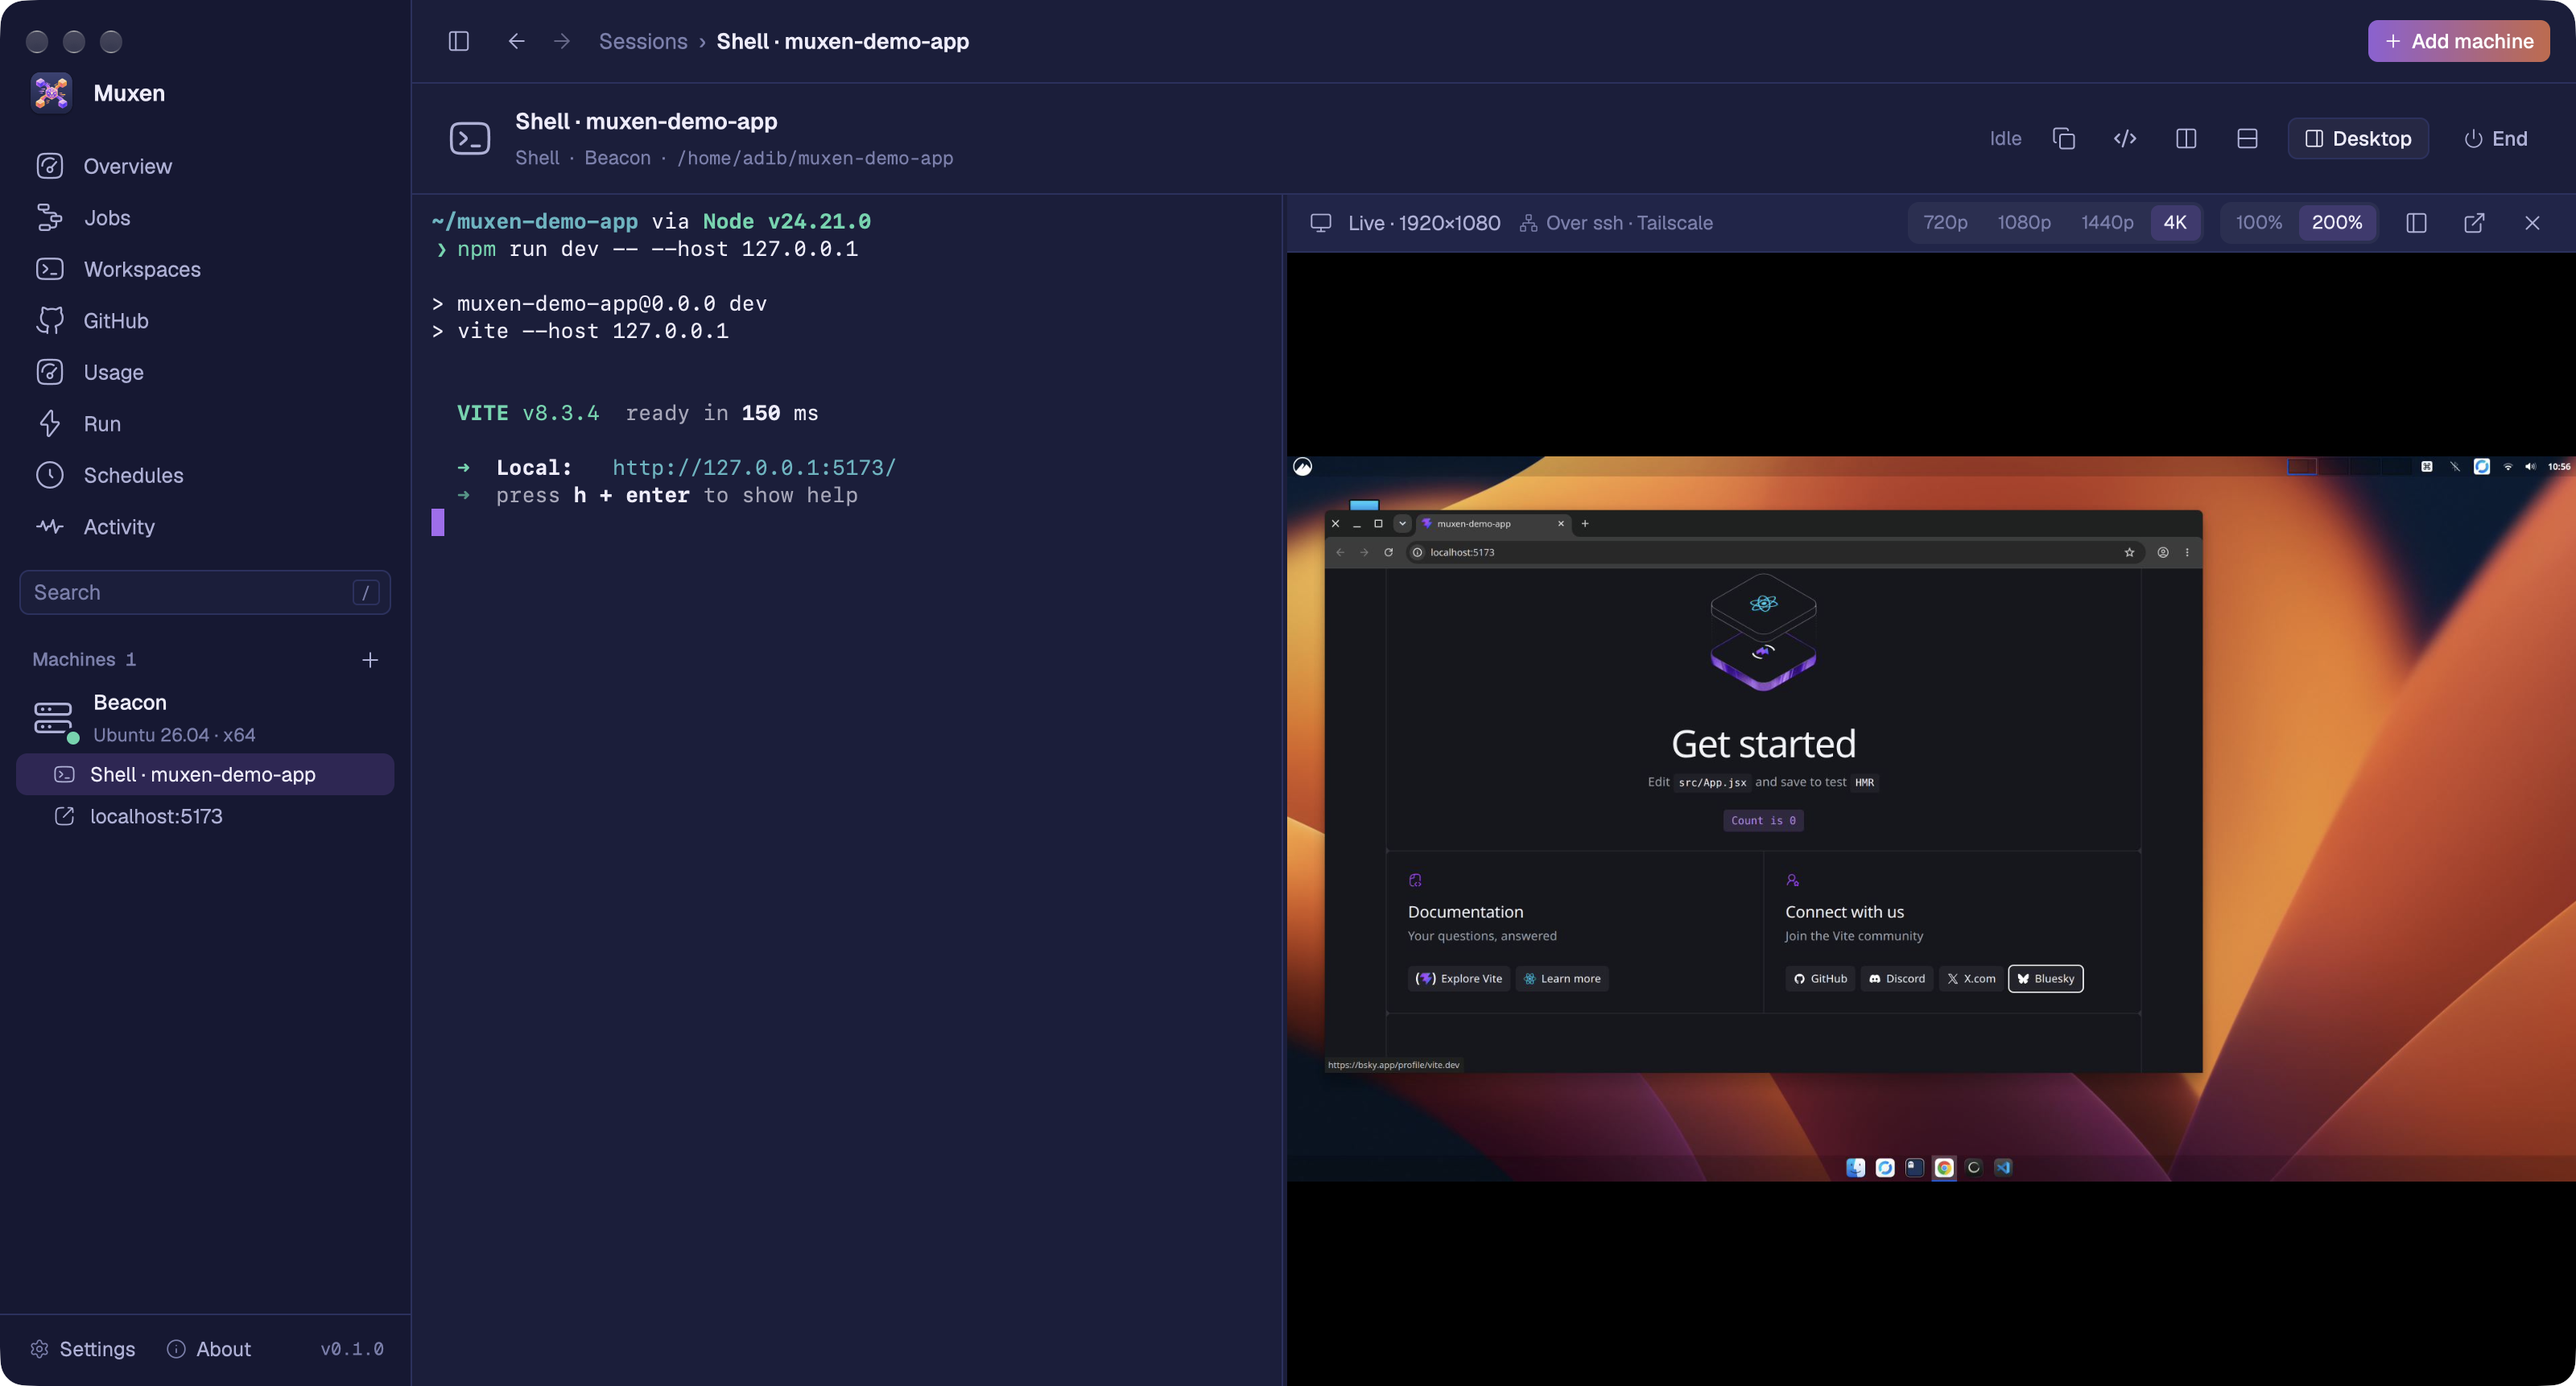The width and height of the screenshot is (2576, 1386).
Task: Set the stream resolution to 1440p
Action: coord(2107,222)
